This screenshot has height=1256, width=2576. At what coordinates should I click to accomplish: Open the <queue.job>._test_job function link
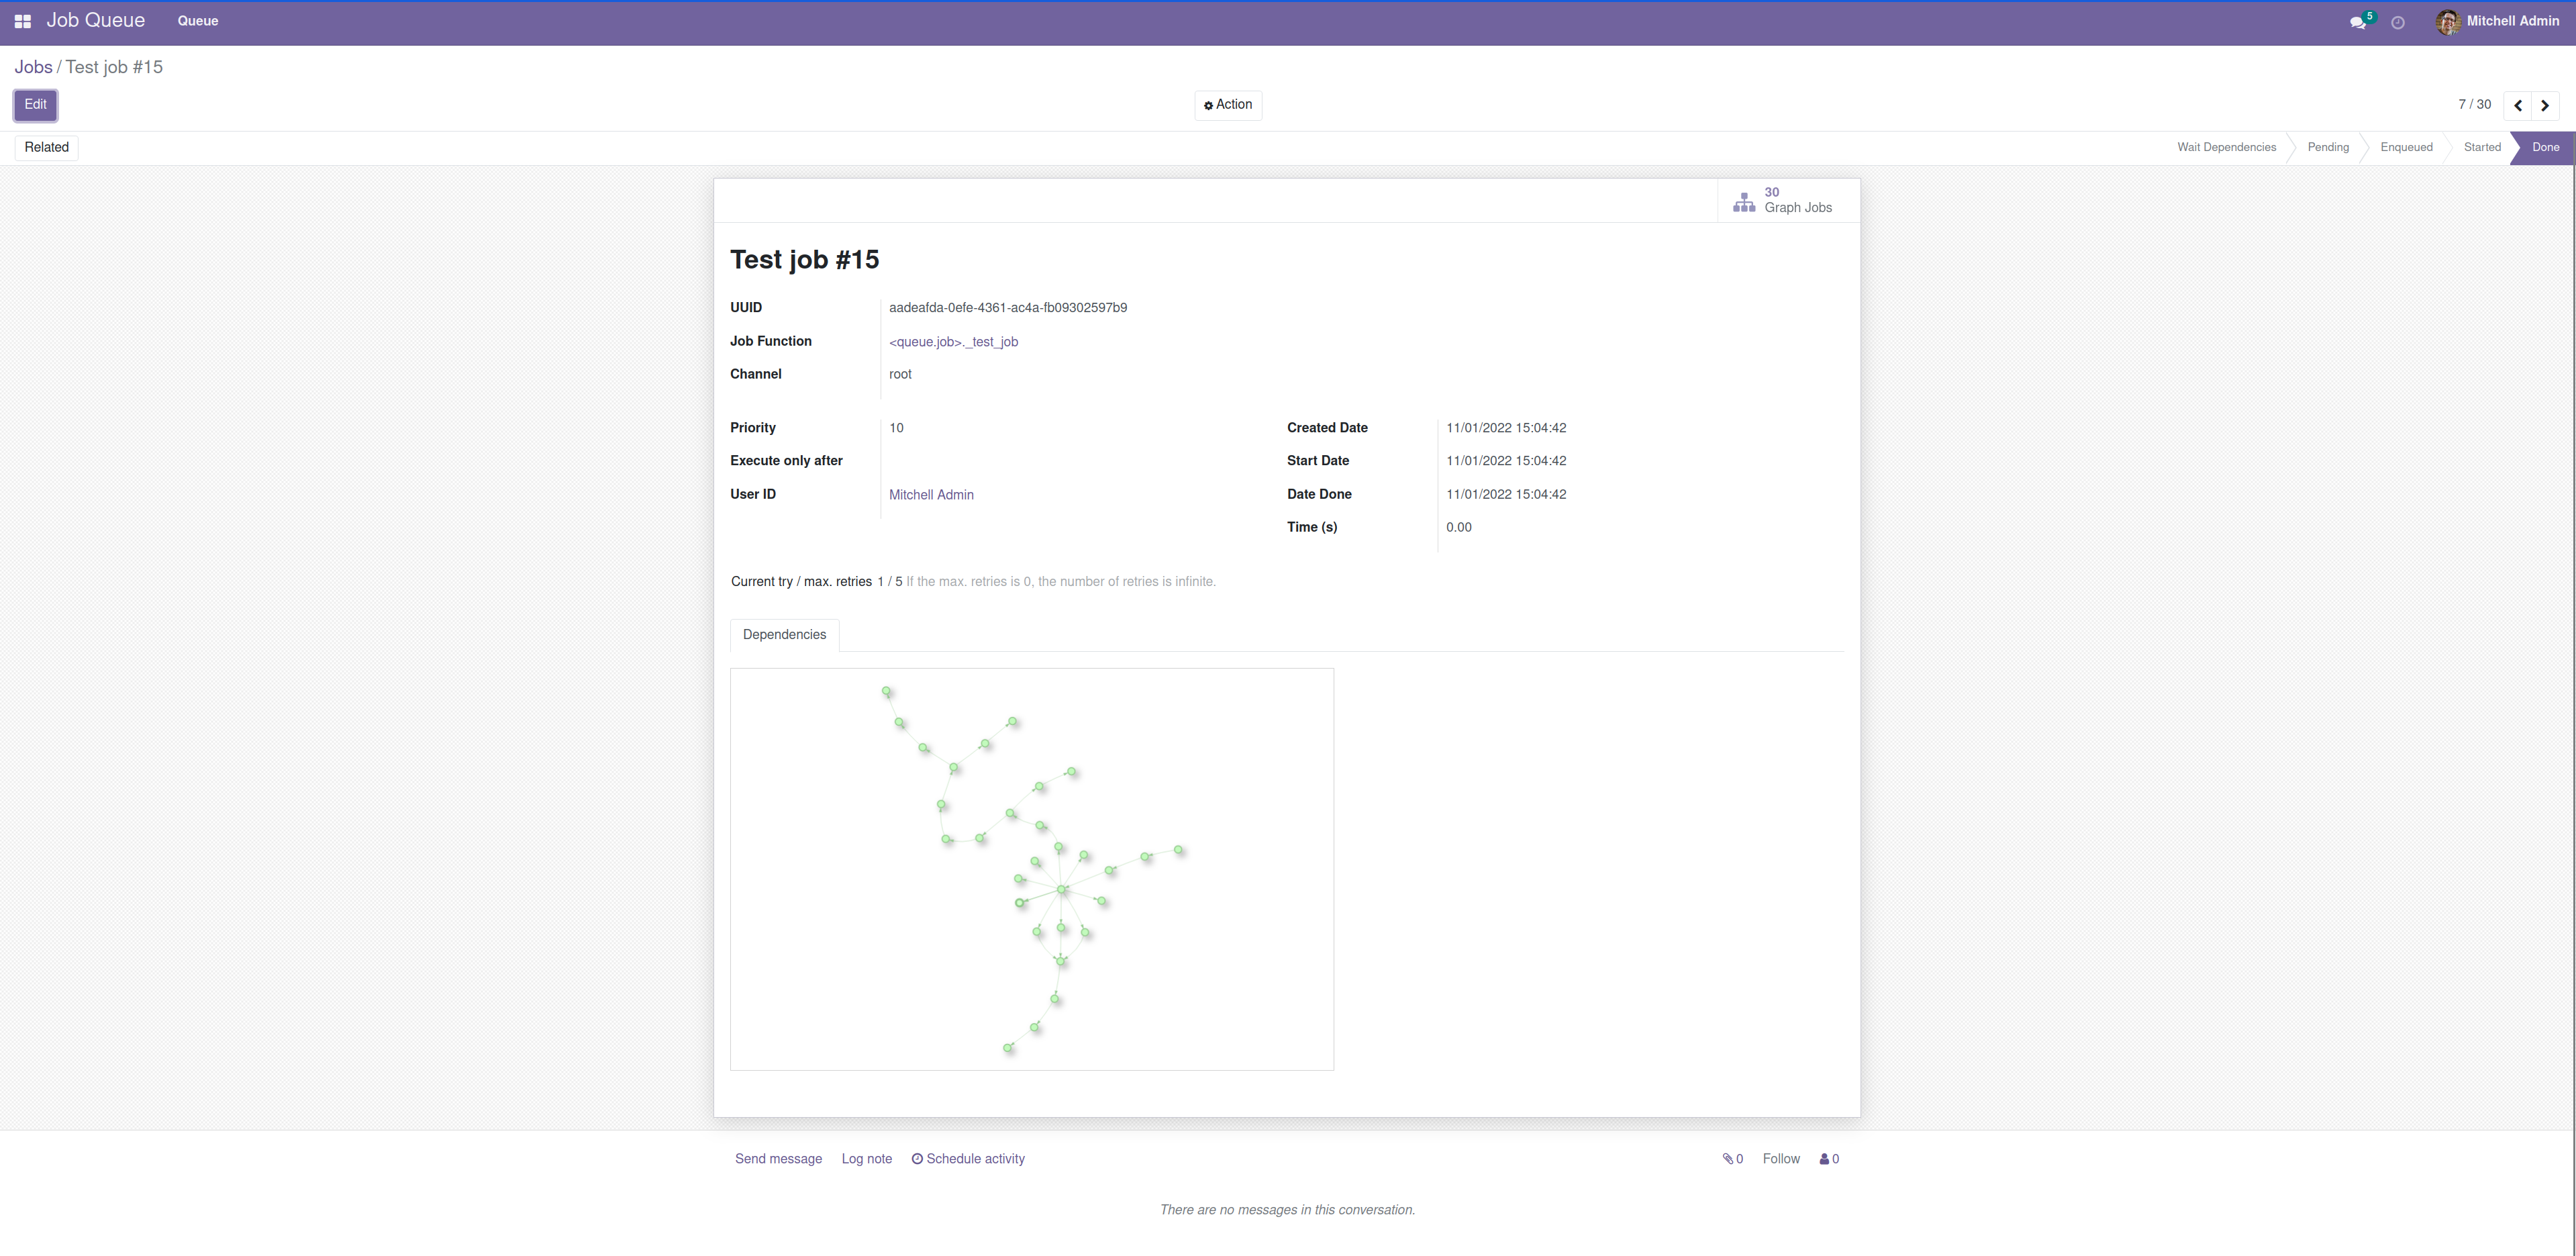pyautogui.click(x=953, y=342)
